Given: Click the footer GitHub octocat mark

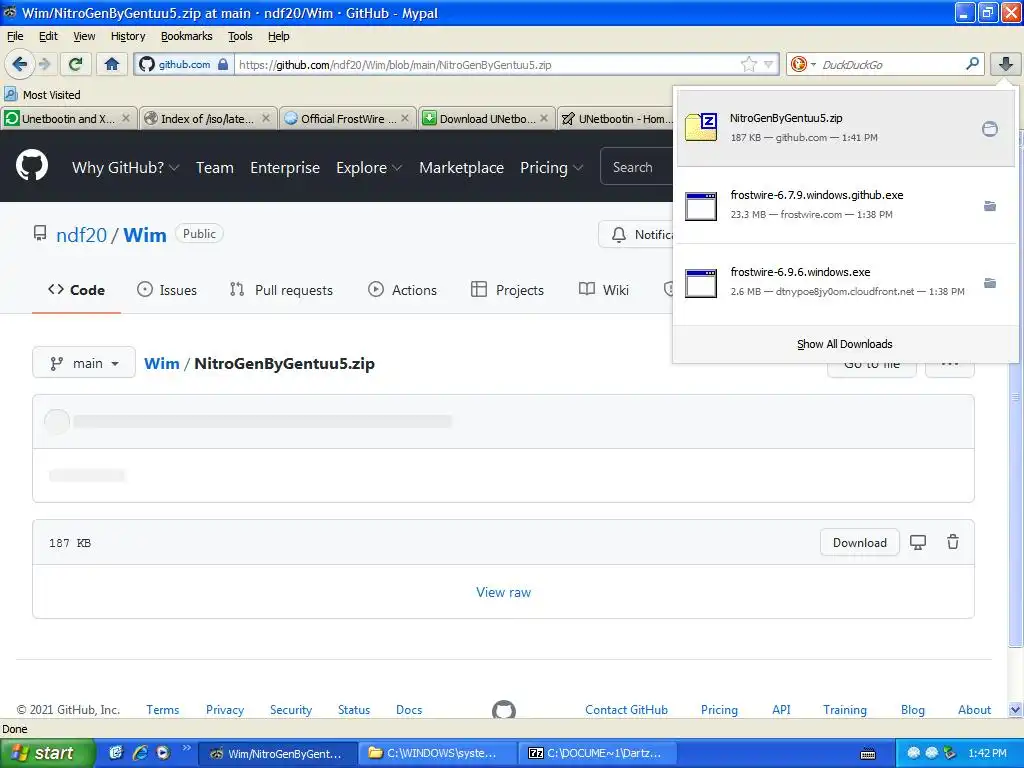Looking at the screenshot, I should pos(504,710).
